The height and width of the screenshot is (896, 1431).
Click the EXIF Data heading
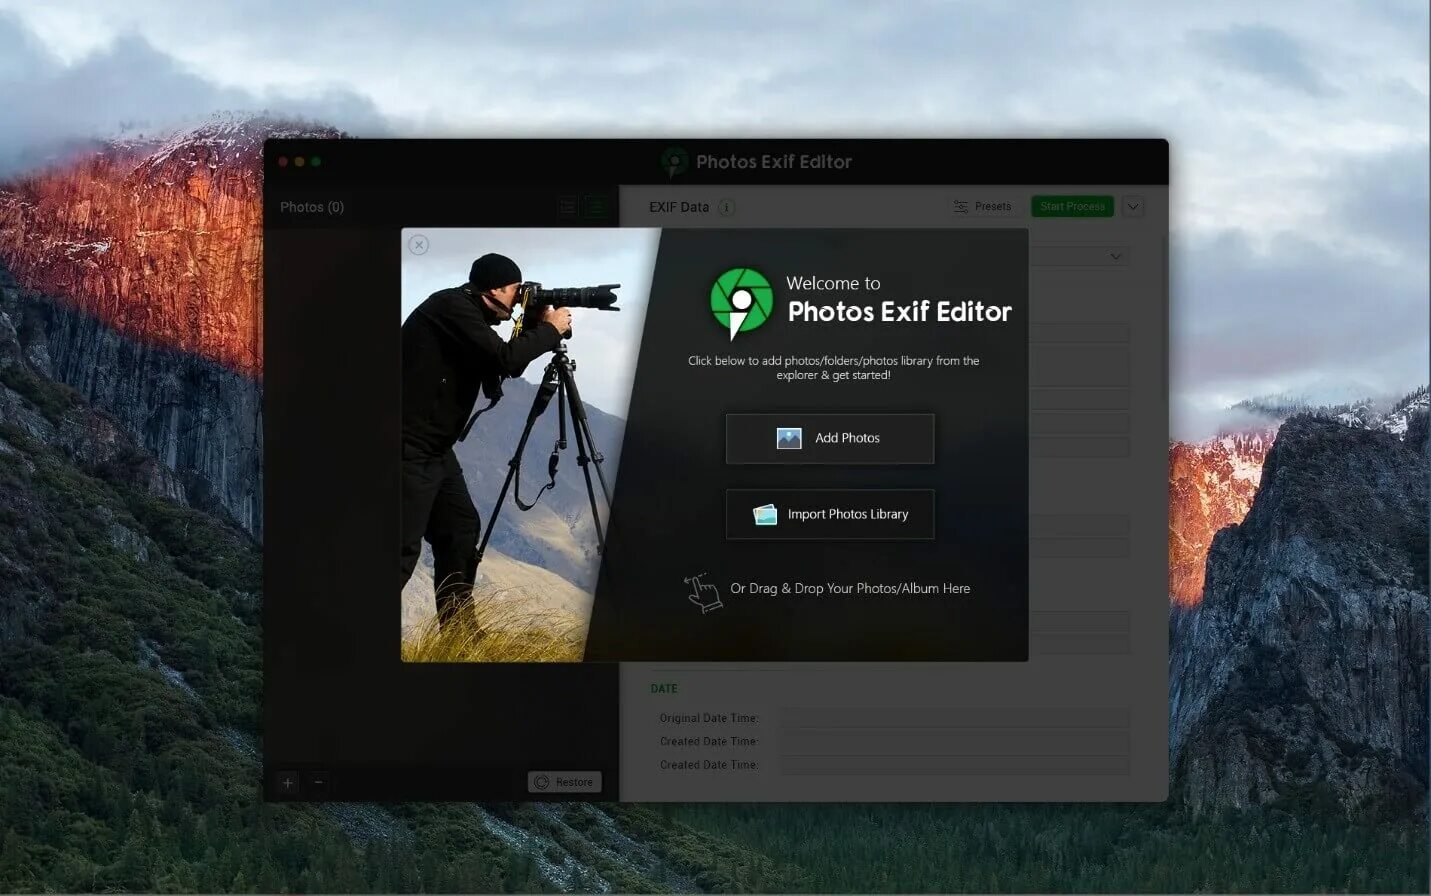coord(679,207)
